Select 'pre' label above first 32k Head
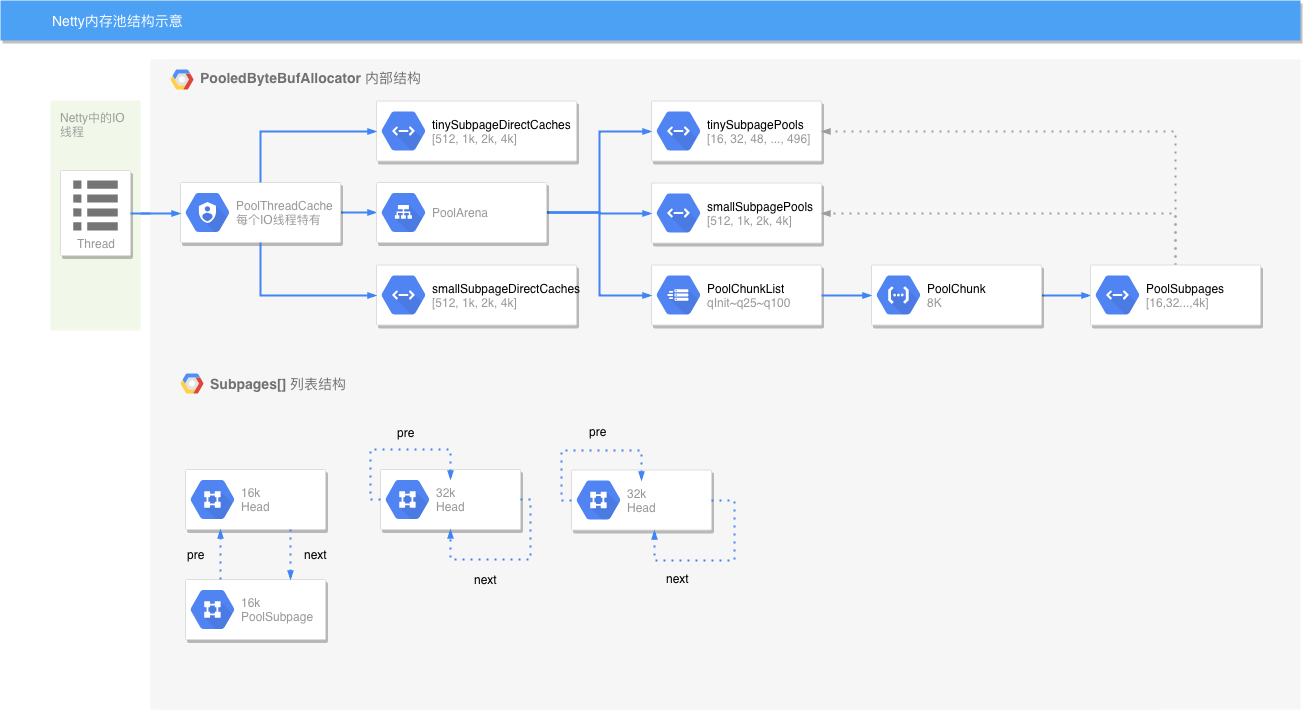Viewport: 1303px width, 710px height. pos(405,433)
